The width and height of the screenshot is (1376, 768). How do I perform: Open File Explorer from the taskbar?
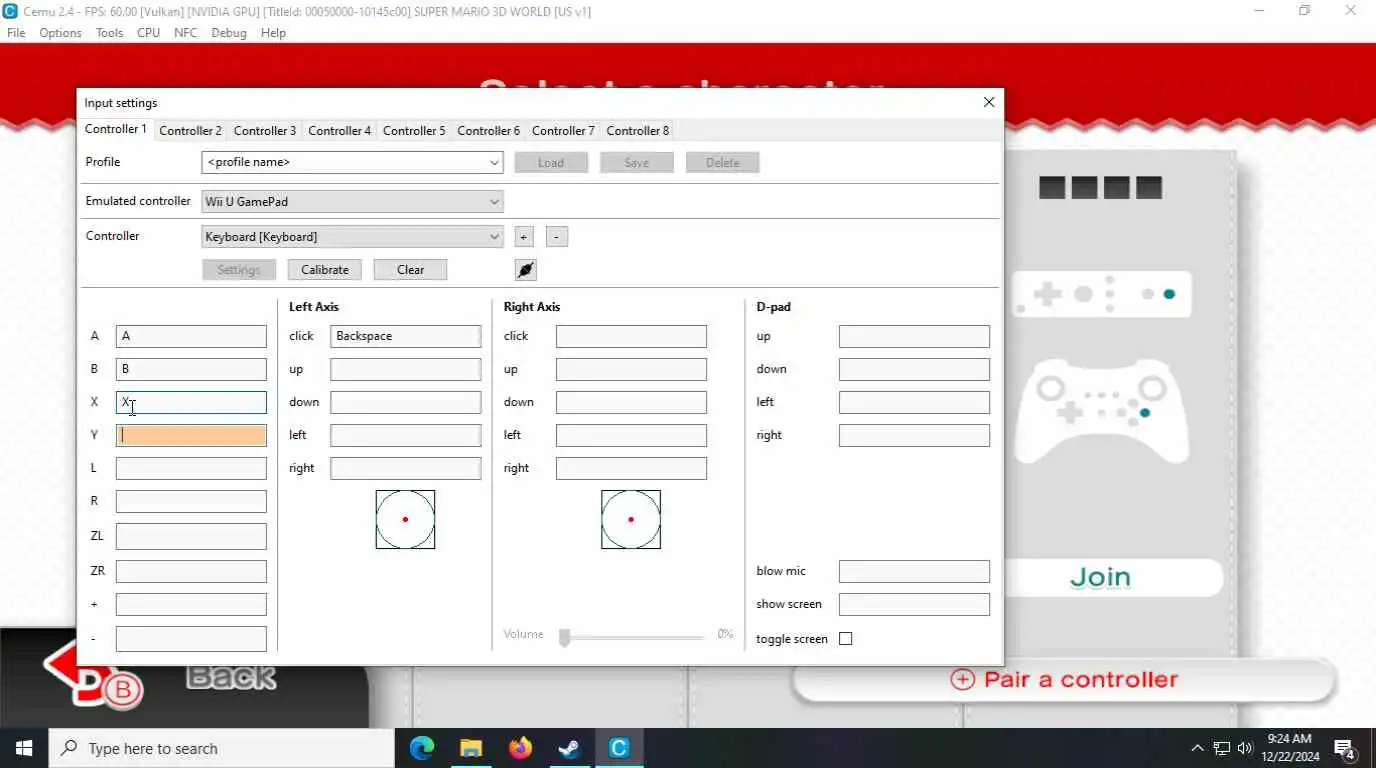tap(471, 748)
